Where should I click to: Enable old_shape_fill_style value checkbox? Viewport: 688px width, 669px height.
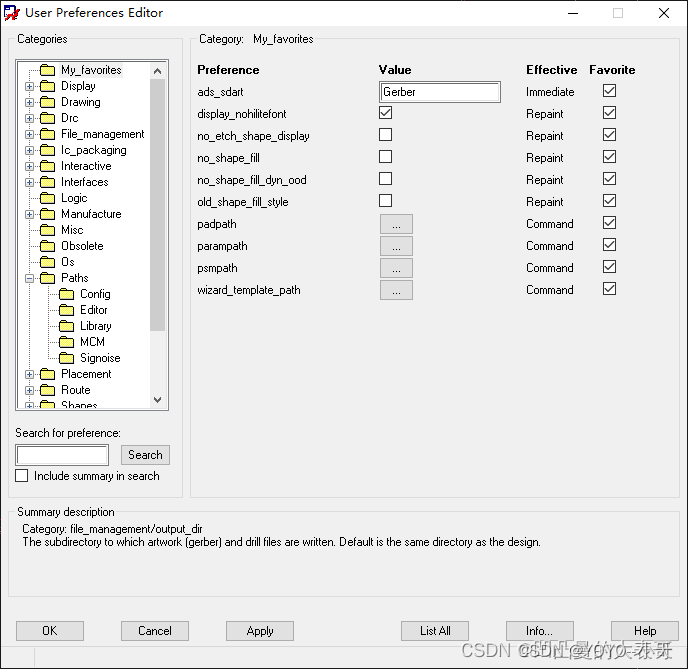pos(386,200)
